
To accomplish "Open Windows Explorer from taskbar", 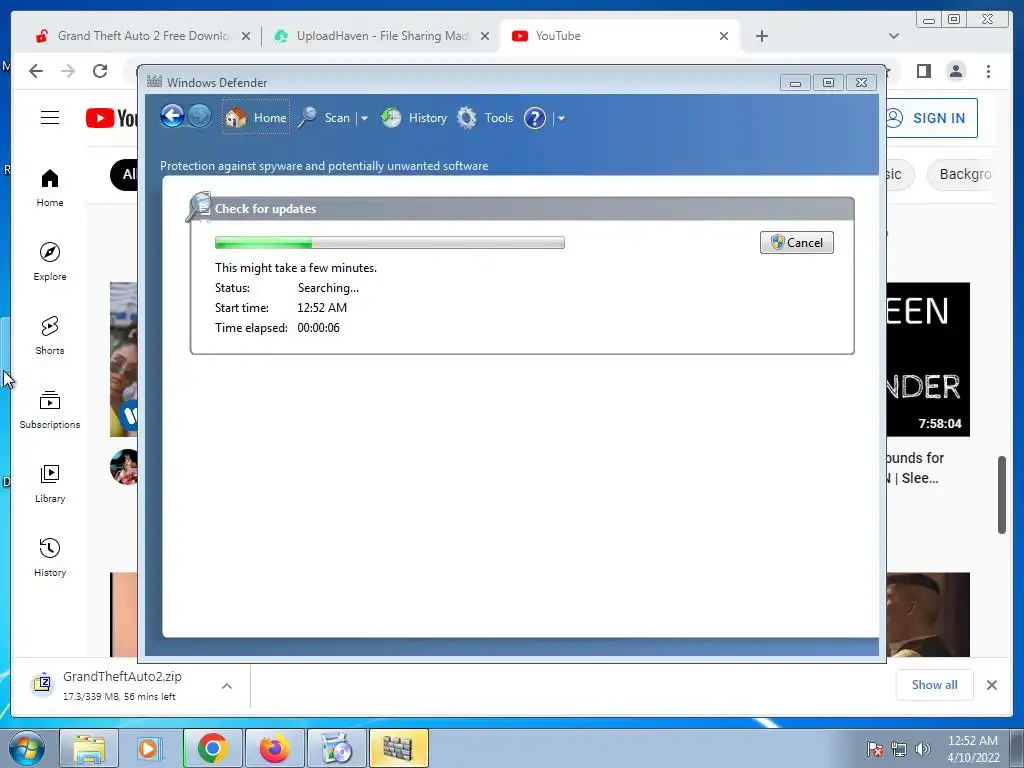I will [x=89, y=748].
